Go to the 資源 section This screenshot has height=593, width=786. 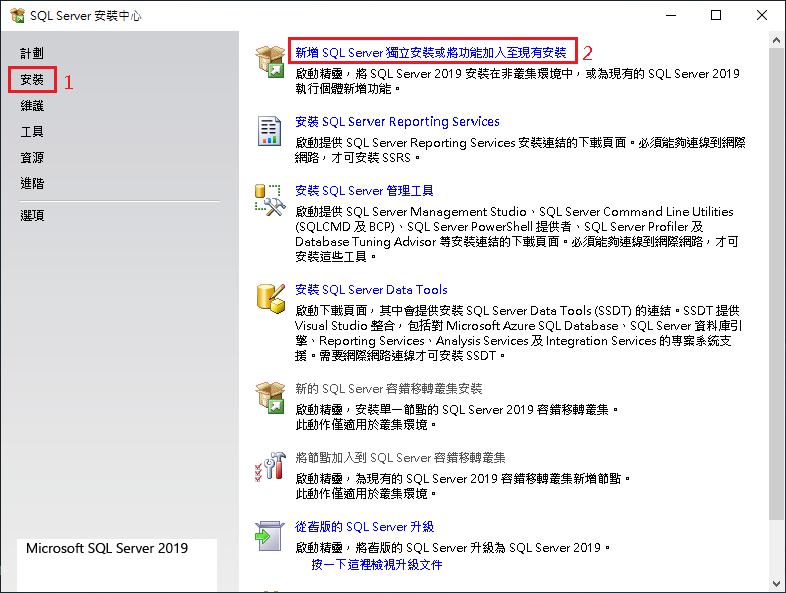tap(32, 157)
